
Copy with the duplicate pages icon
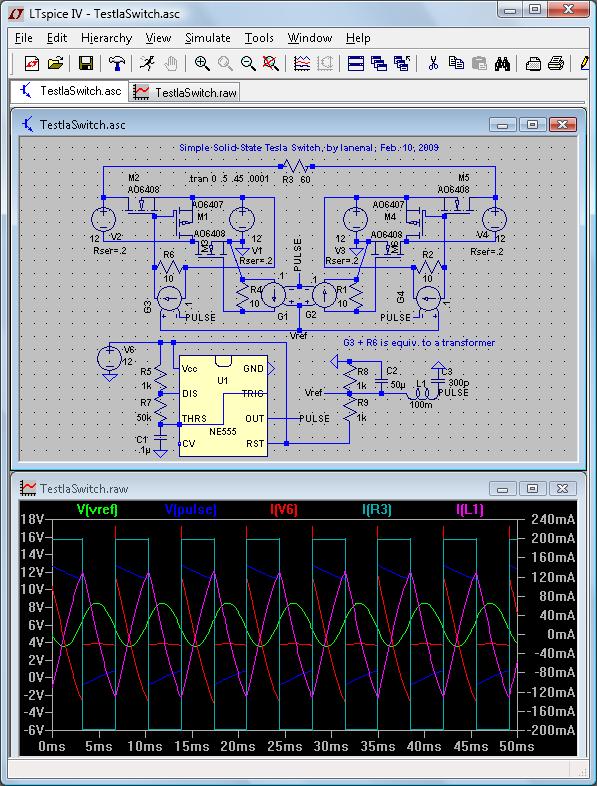click(x=456, y=63)
